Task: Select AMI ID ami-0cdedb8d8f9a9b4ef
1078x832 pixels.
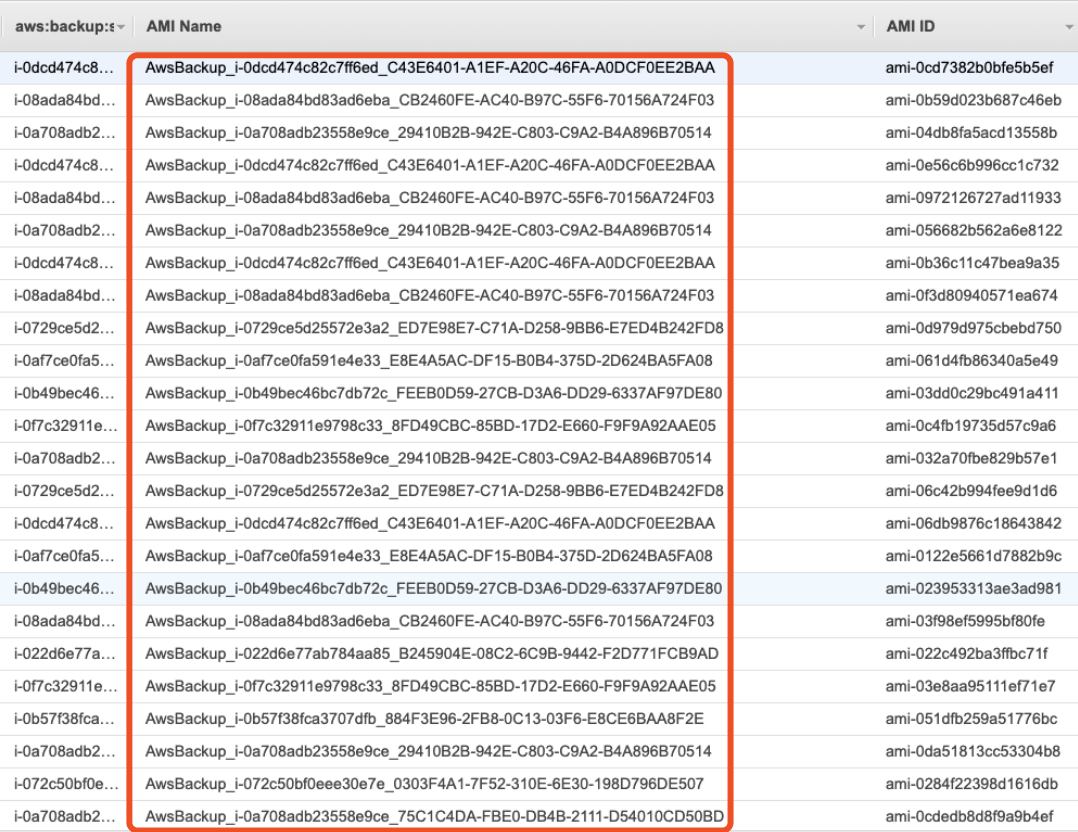Action: 969,816
